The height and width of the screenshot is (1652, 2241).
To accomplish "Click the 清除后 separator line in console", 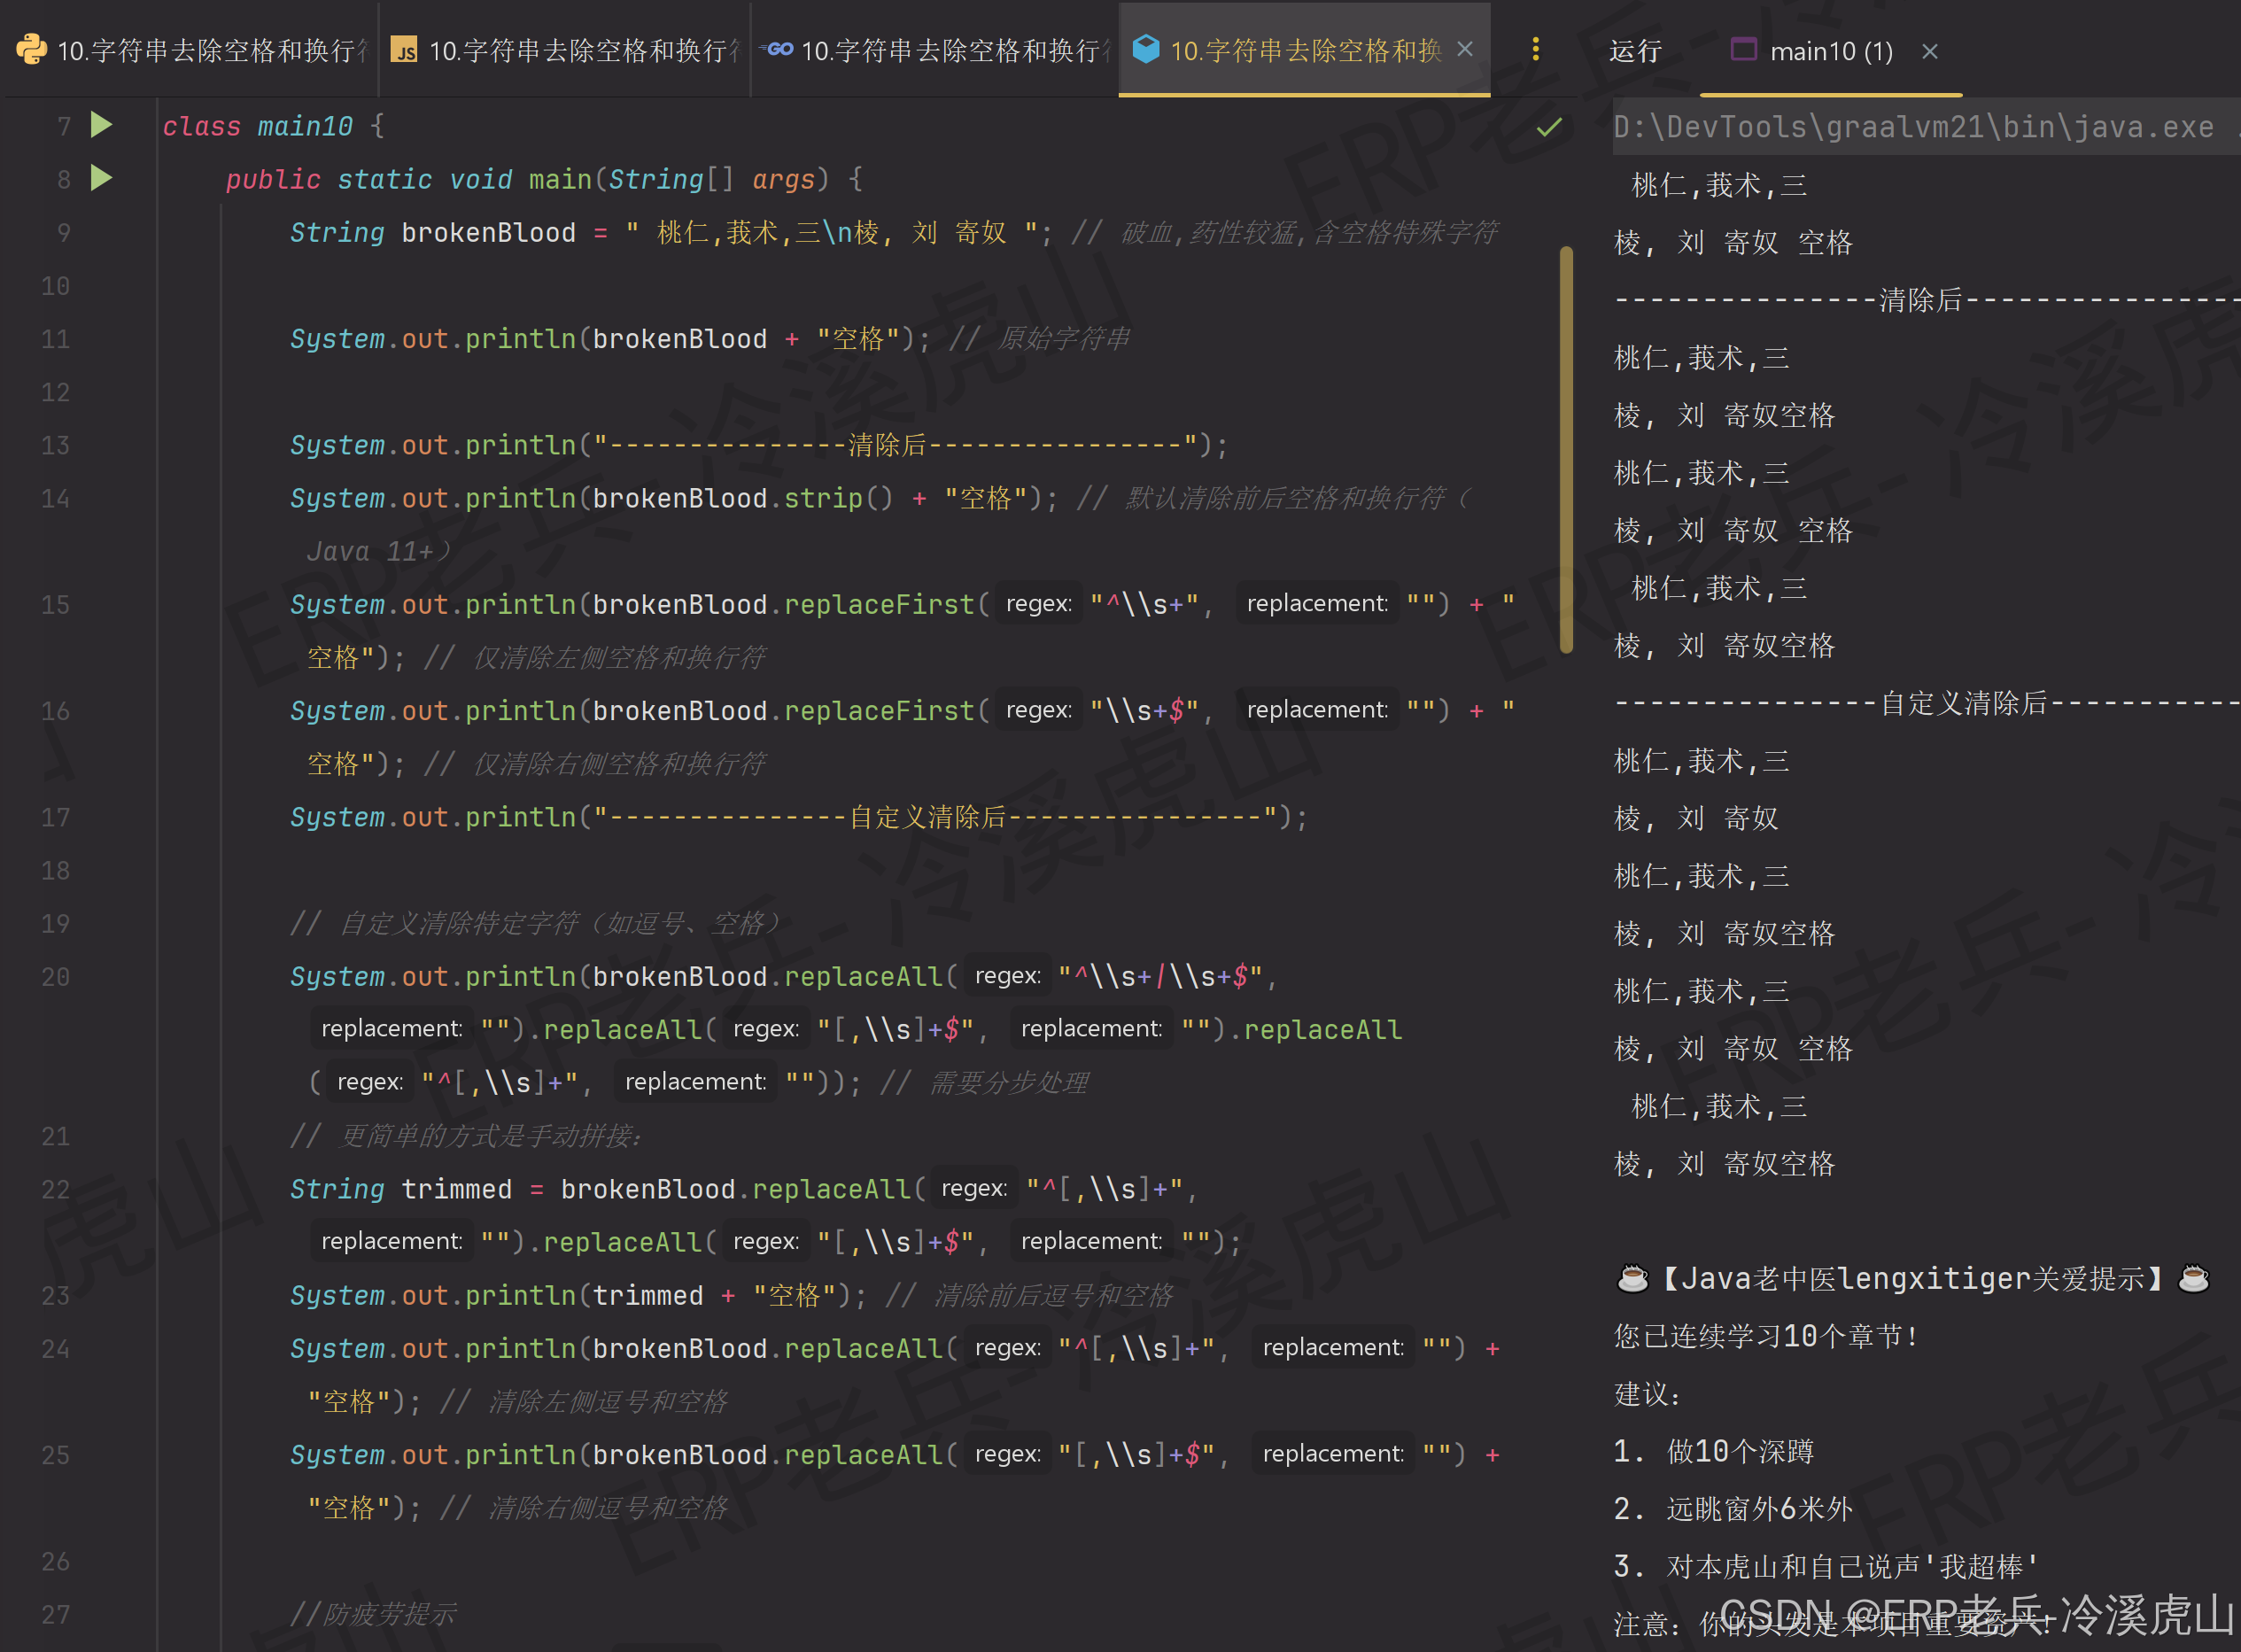I will click(x=1927, y=300).
